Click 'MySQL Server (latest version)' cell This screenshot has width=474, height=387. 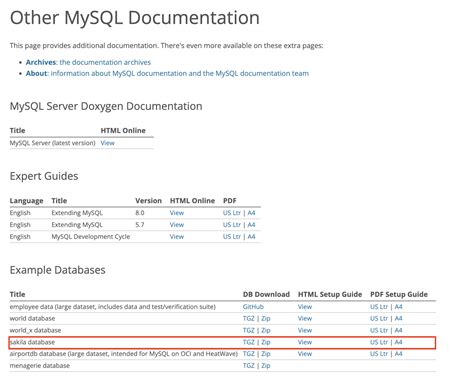click(52, 143)
